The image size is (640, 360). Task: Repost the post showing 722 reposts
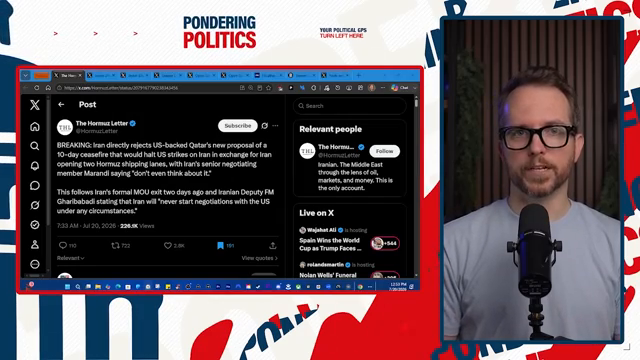121,245
